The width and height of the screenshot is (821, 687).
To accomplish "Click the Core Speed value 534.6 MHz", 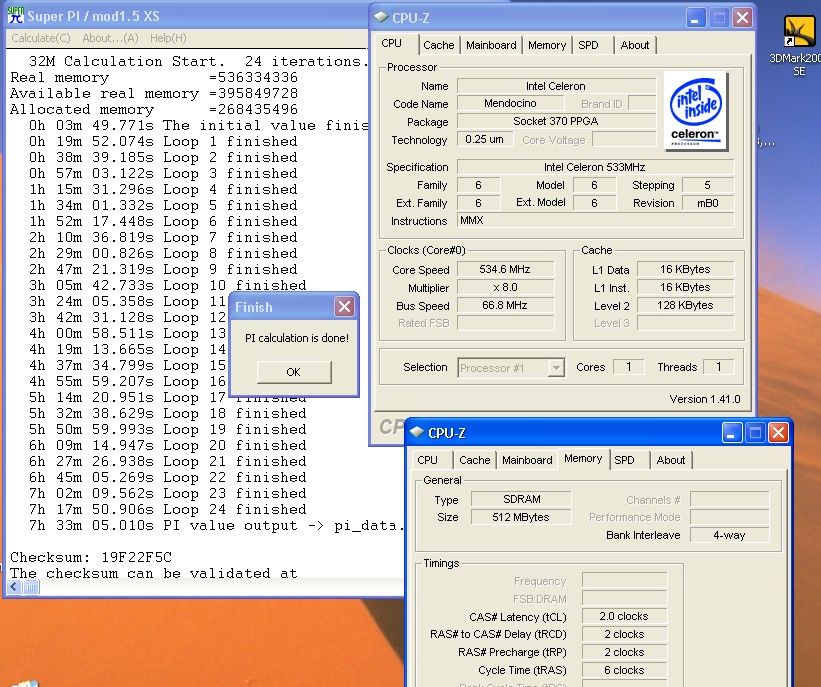I will click(505, 269).
